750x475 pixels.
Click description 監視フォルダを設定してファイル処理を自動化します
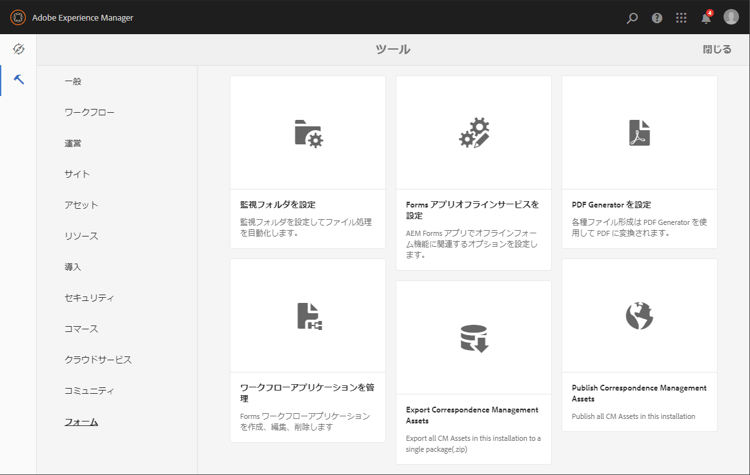coord(306,227)
